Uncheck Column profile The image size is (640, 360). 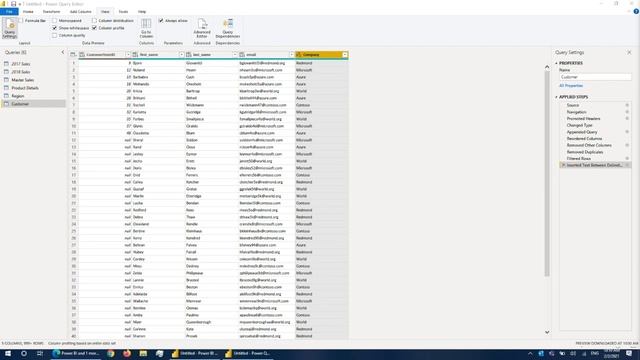pos(94,28)
